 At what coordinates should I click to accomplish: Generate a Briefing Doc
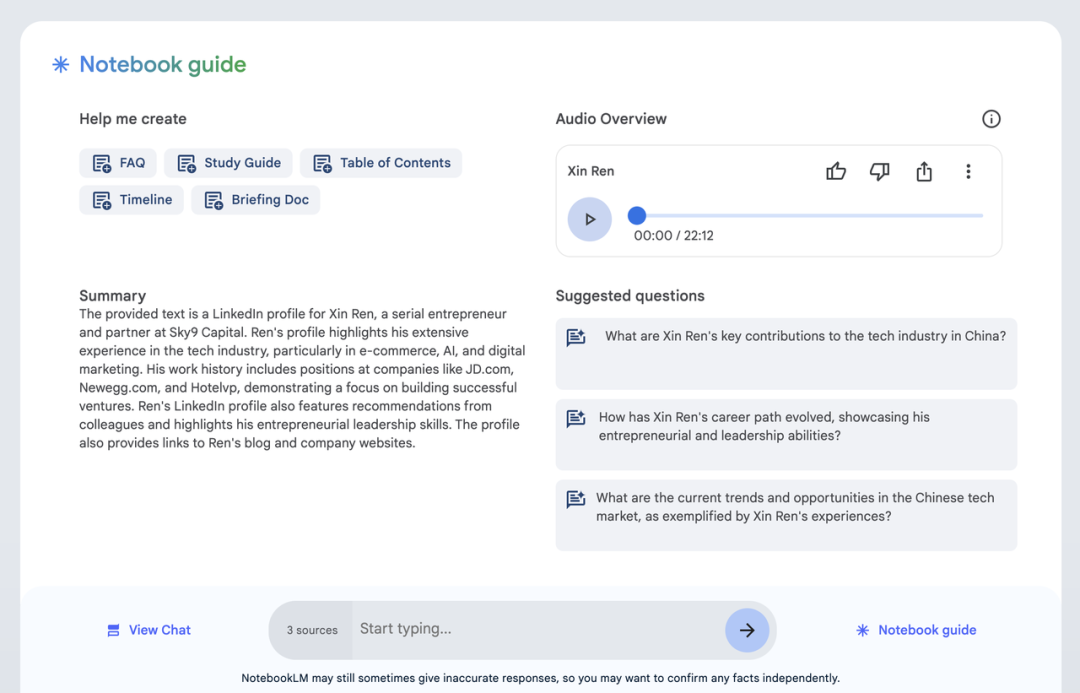click(x=256, y=200)
